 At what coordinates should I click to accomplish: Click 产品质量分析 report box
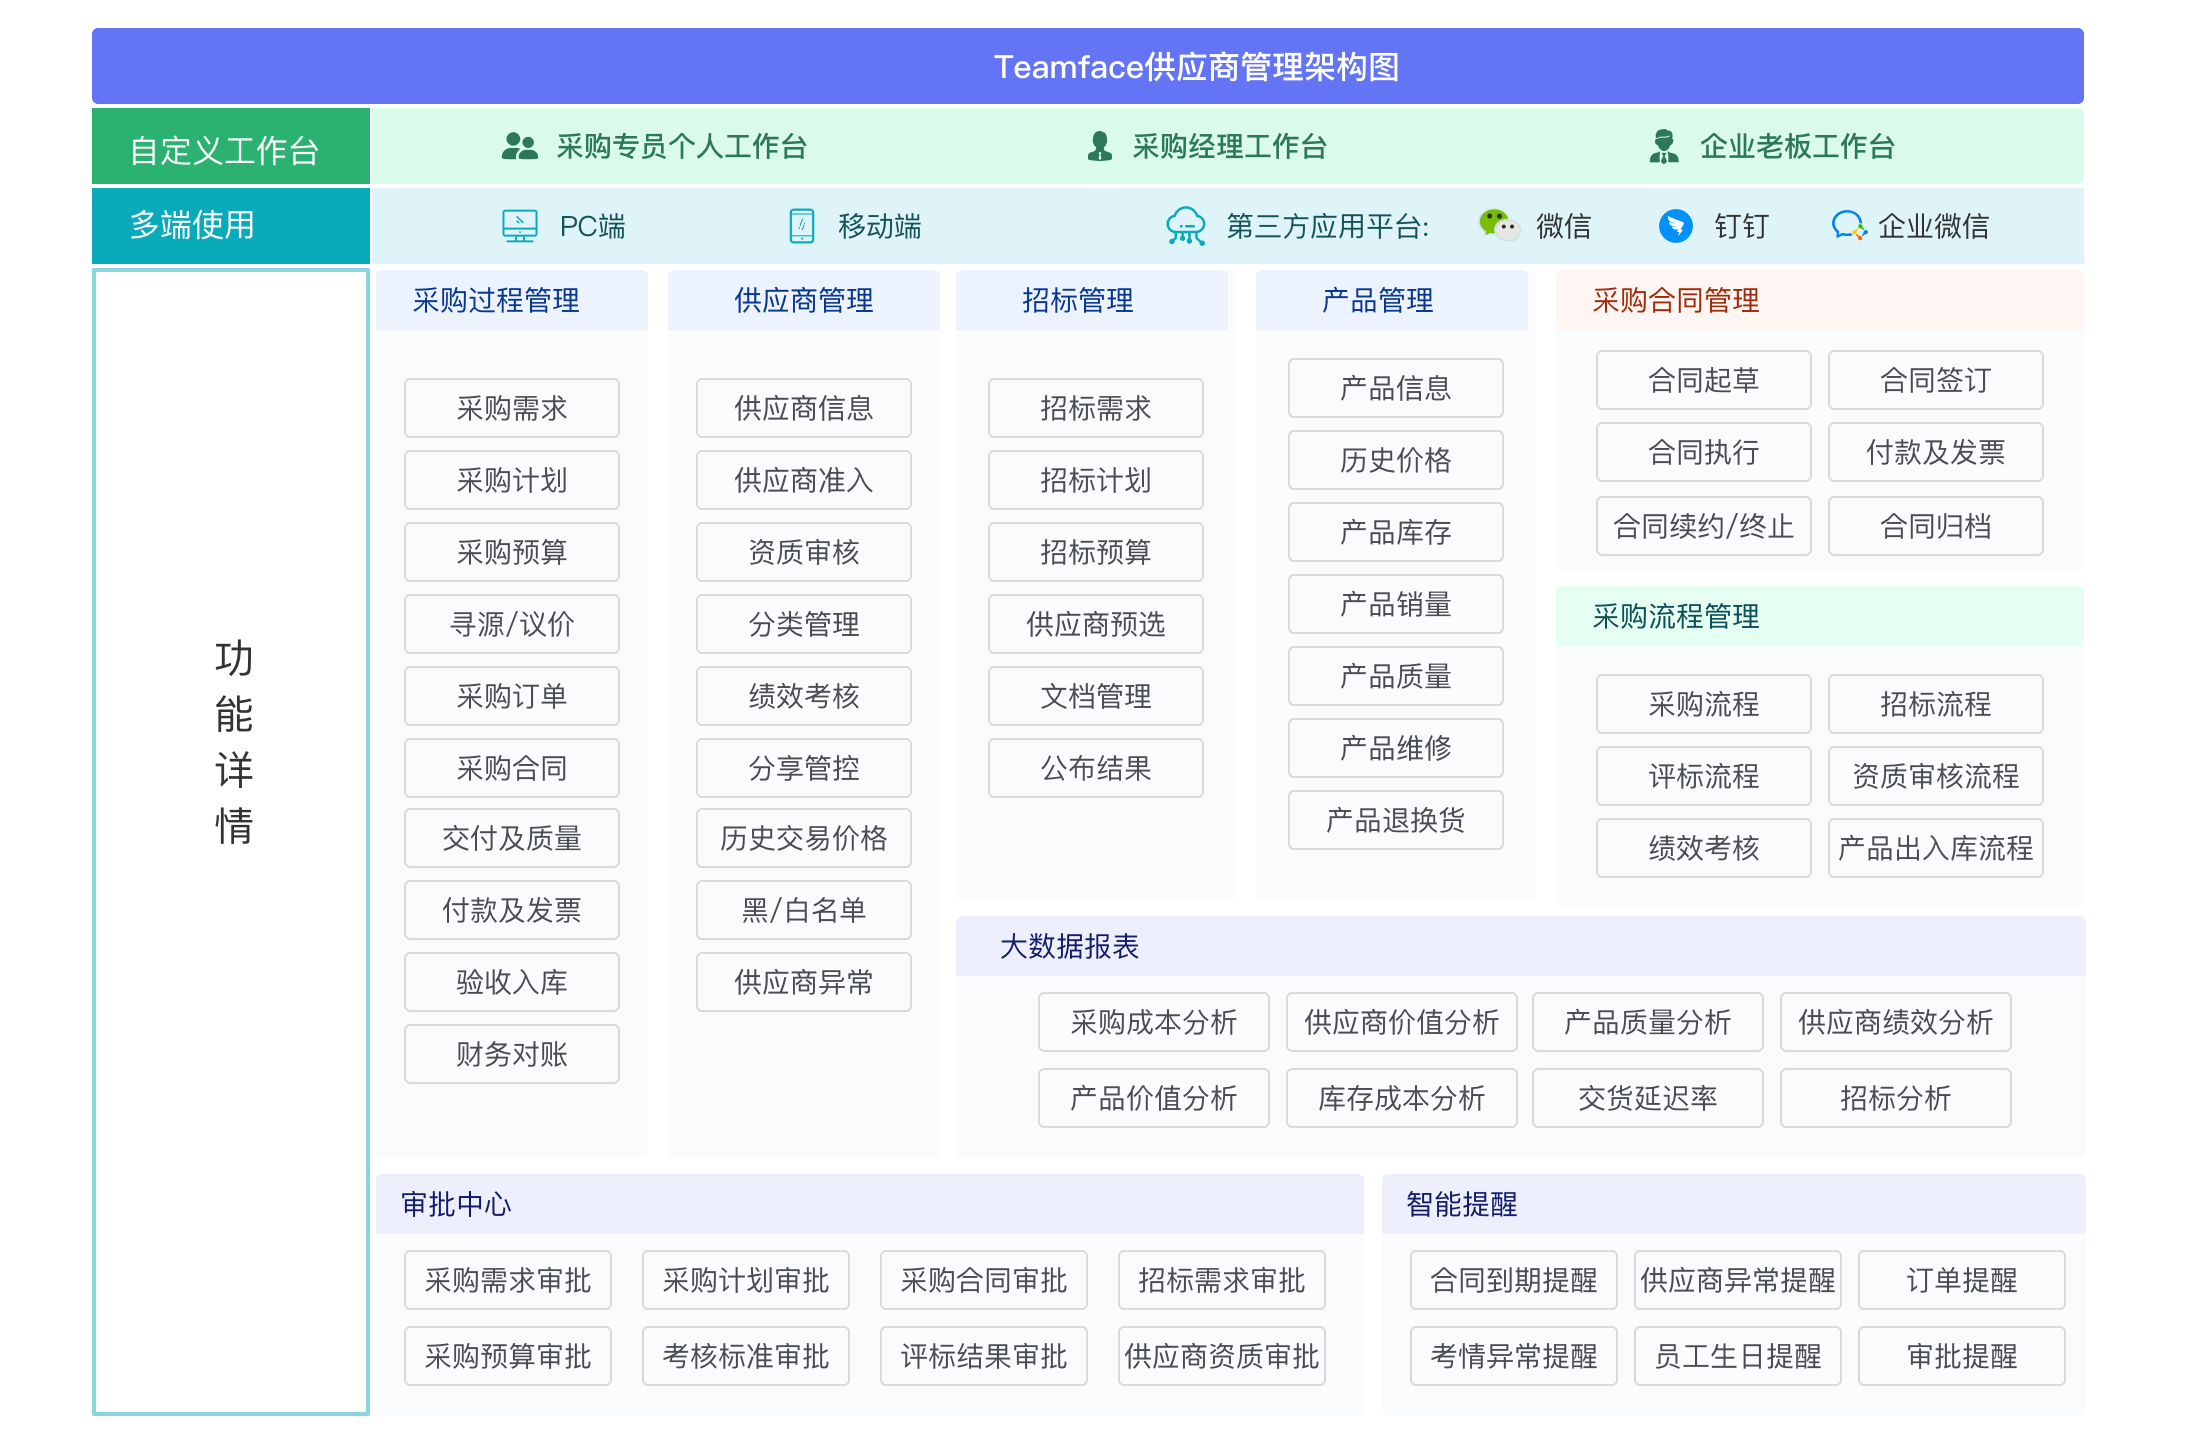(x=1648, y=1022)
